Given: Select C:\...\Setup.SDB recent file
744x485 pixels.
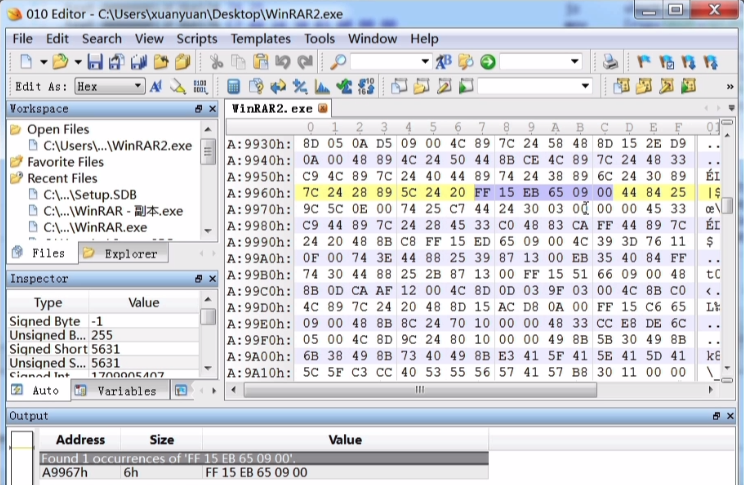Looking at the screenshot, I should click(x=90, y=195).
